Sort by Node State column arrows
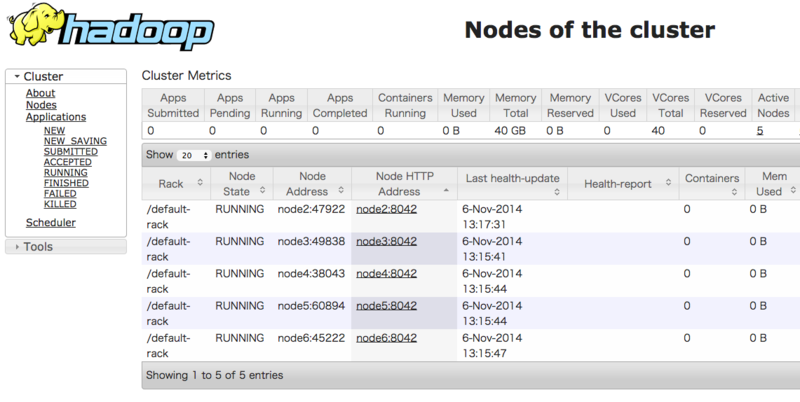 pyautogui.click(x=262, y=190)
